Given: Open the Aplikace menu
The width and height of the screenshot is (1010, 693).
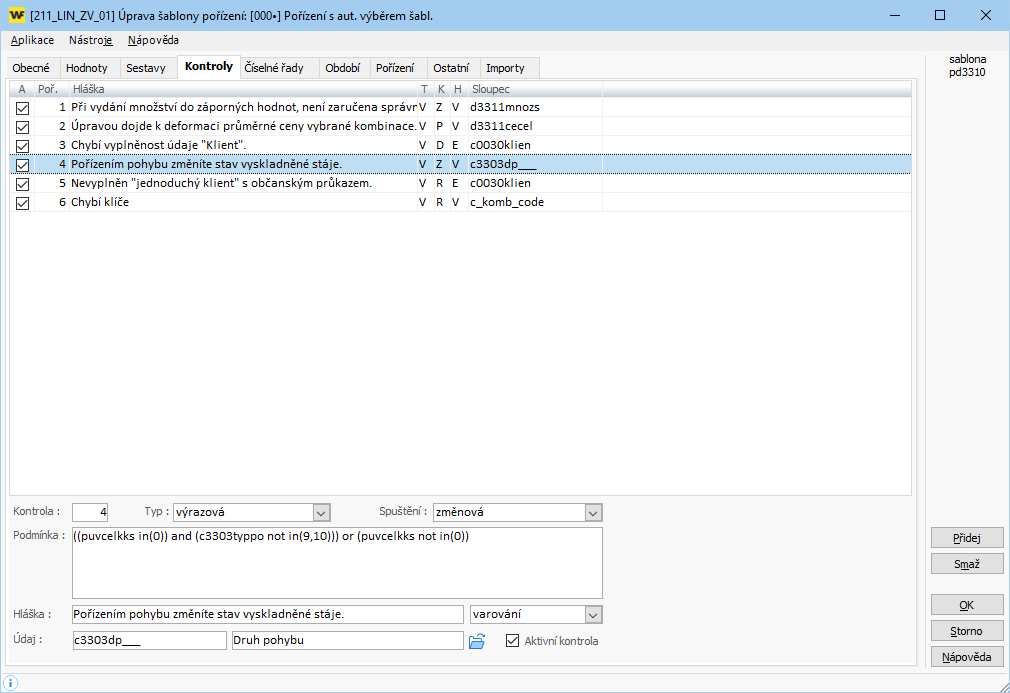Looking at the screenshot, I should (32, 40).
